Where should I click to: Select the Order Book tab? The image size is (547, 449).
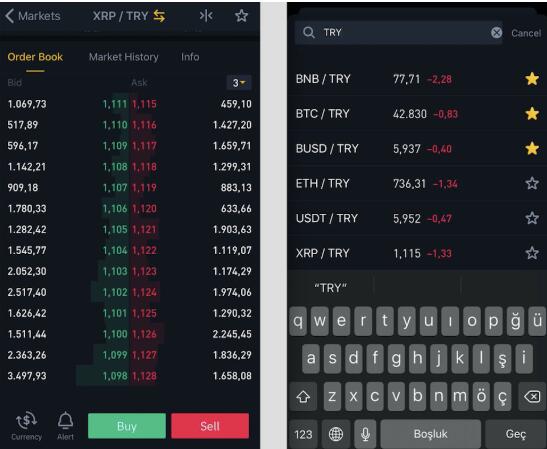point(35,57)
